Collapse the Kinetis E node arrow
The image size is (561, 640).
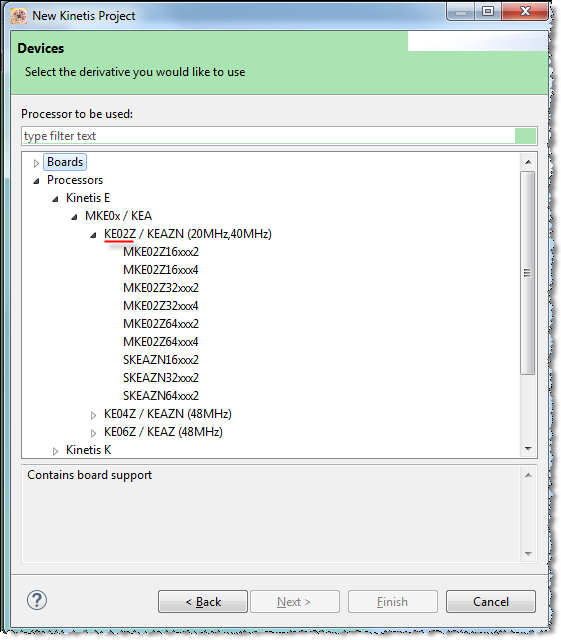[x=55, y=199]
